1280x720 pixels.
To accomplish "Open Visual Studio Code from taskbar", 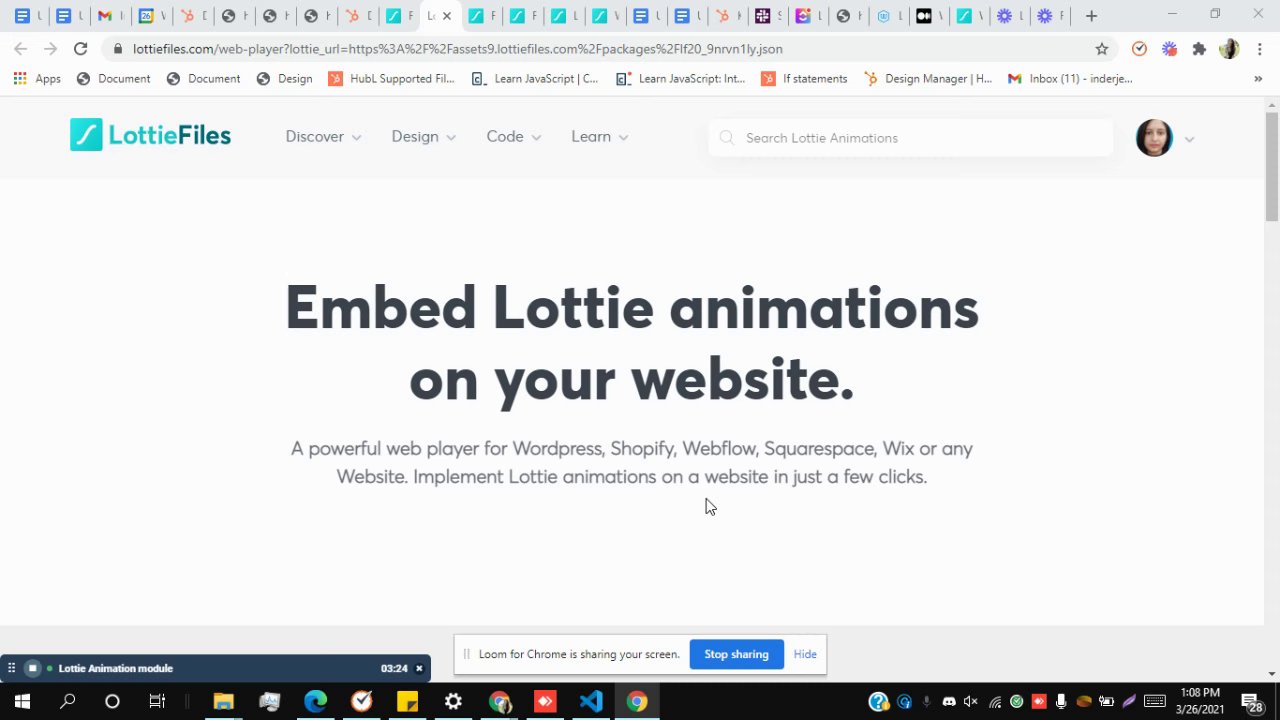I will click(x=591, y=701).
